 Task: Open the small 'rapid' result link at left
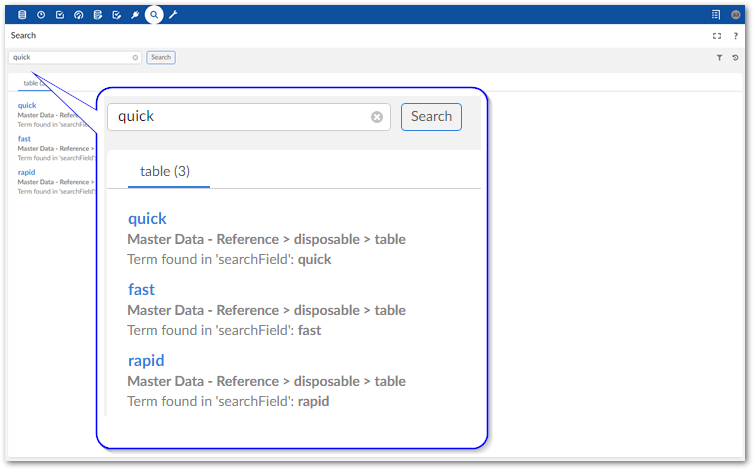pyautogui.click(x=26, y=172)
